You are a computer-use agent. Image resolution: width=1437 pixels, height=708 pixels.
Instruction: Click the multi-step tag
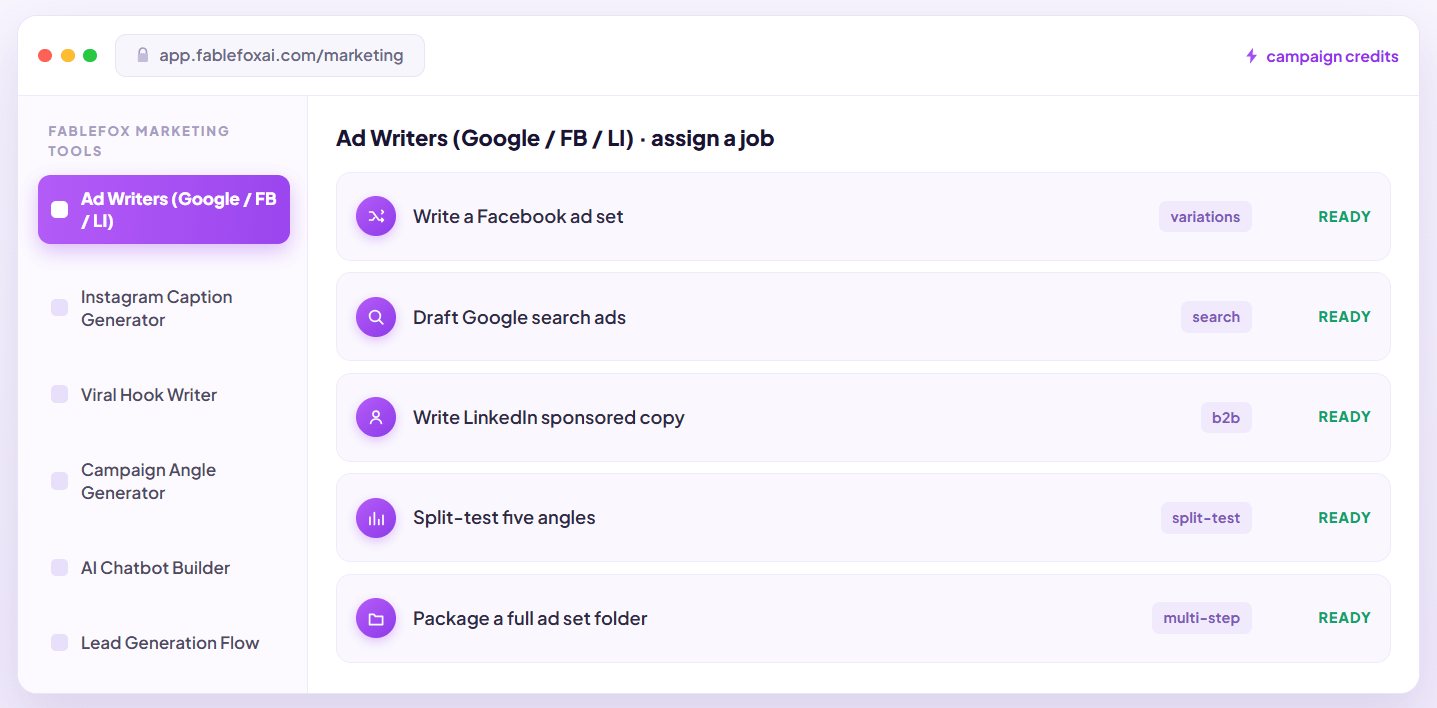1202,618
